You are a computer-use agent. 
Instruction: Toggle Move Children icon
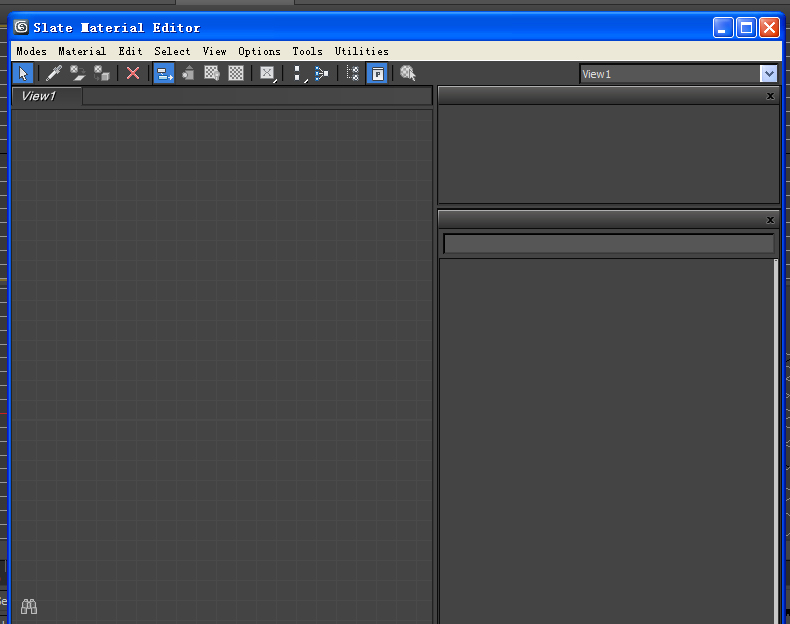click(164, 74)
